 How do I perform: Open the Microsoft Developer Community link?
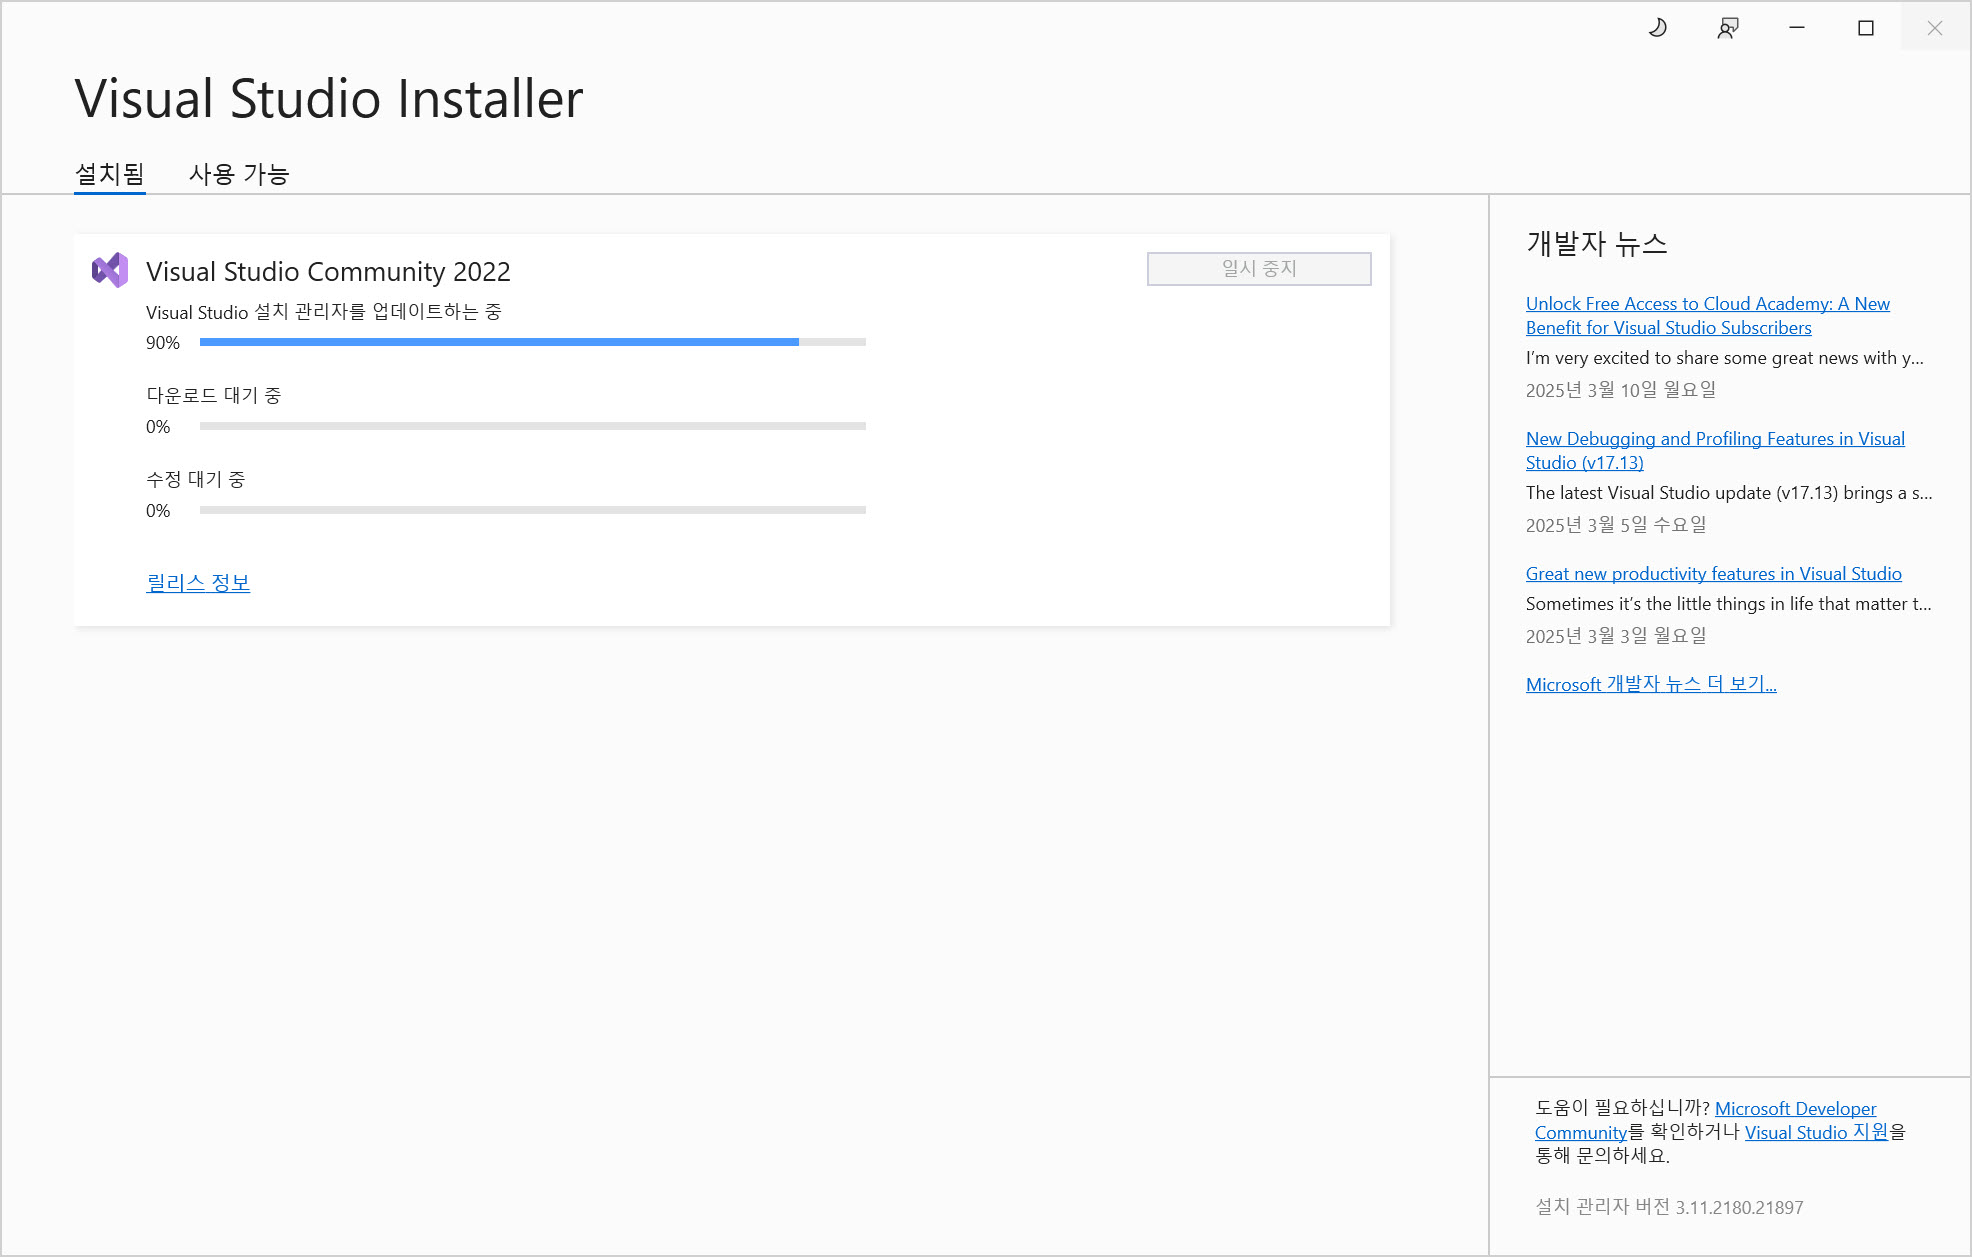(1795, 1109)
